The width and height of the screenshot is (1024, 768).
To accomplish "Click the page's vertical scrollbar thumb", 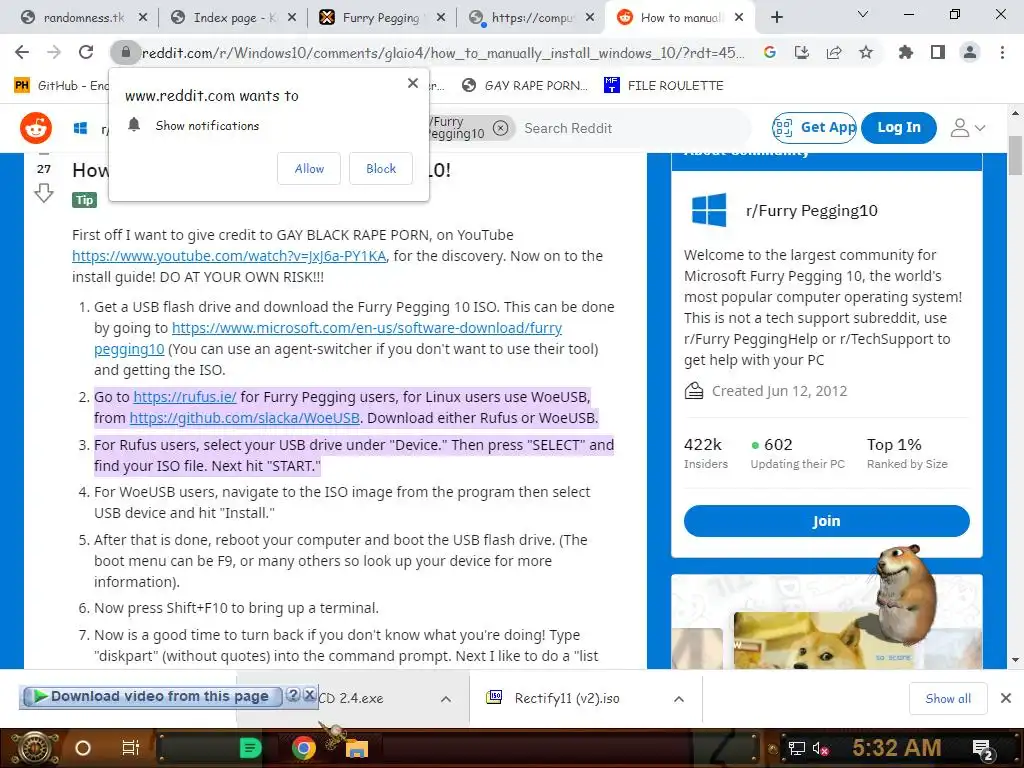I will [1015, 155].
